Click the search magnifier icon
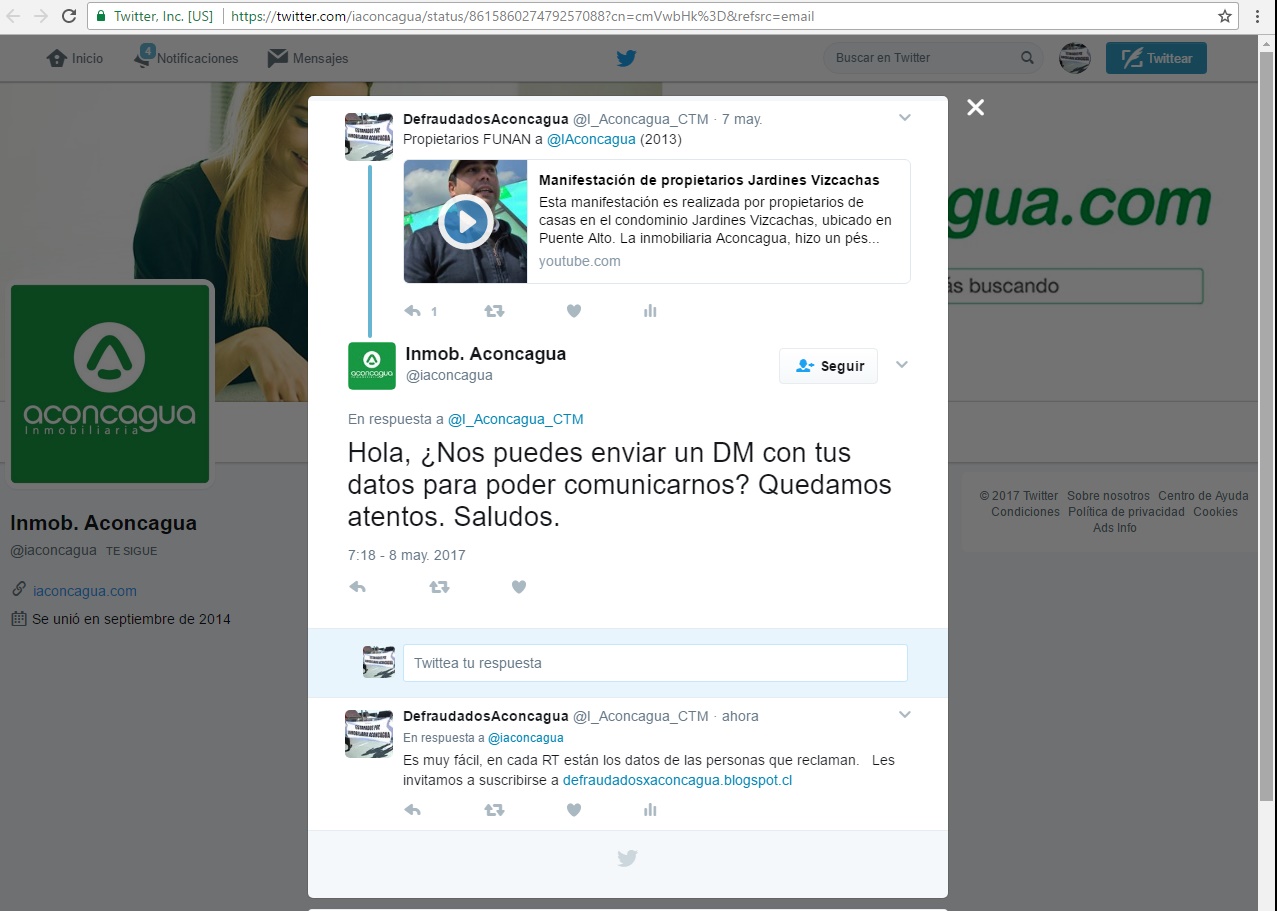The height and width of the screenshot is (911, 1277). click(1027, 58)
